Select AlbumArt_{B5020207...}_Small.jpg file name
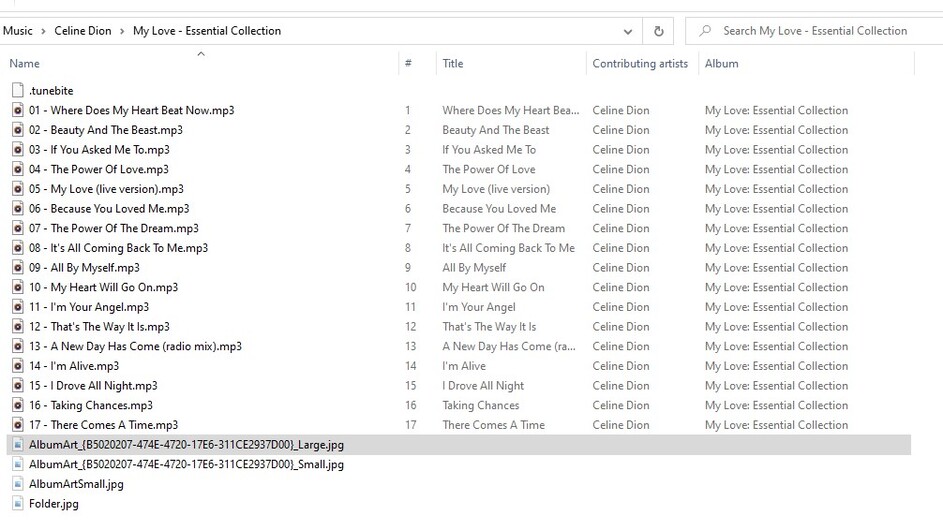Viewport: 943px width, 530px height. [x=186, y=464]
